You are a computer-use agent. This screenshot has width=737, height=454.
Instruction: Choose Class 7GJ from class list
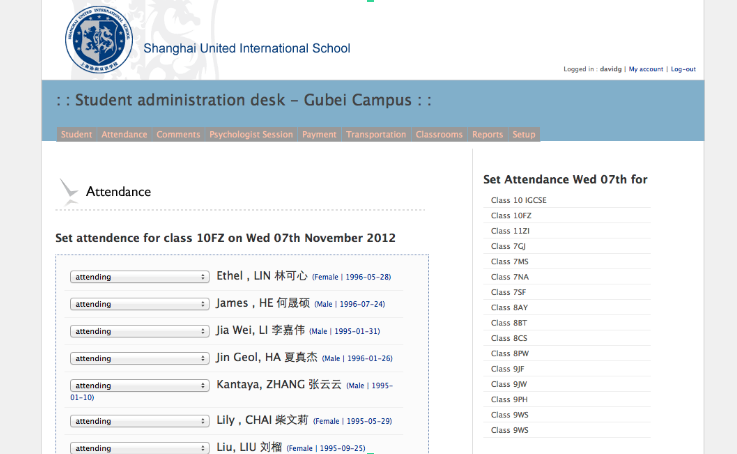pyautogui.click(x=508, y=246)
